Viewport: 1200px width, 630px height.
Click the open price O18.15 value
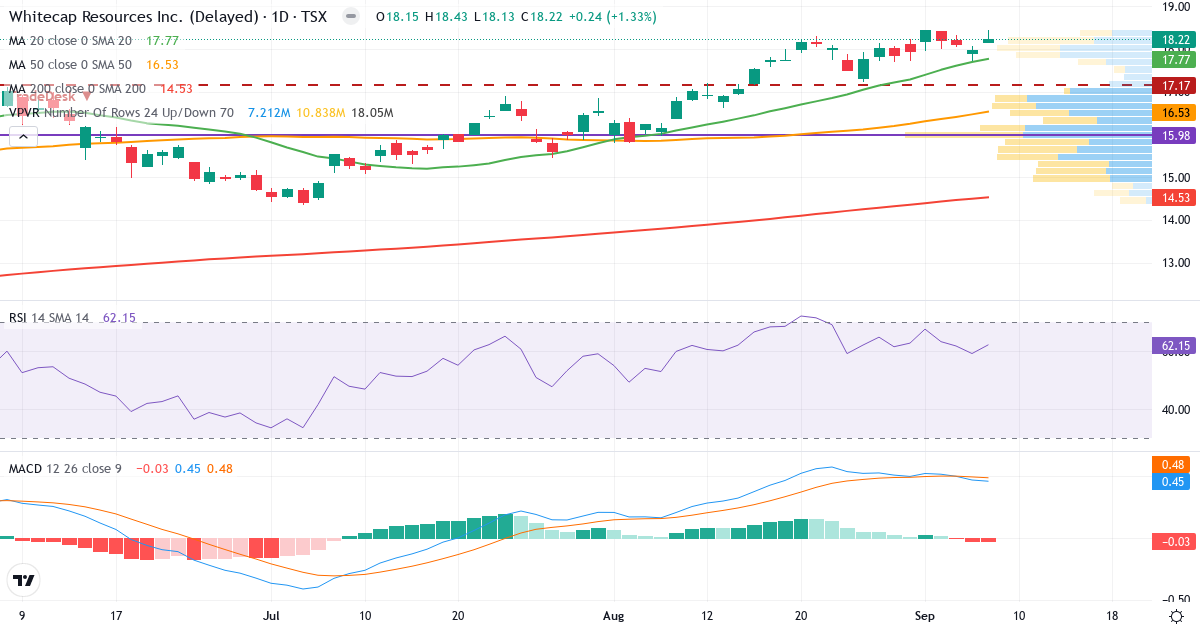pos(398,17)
